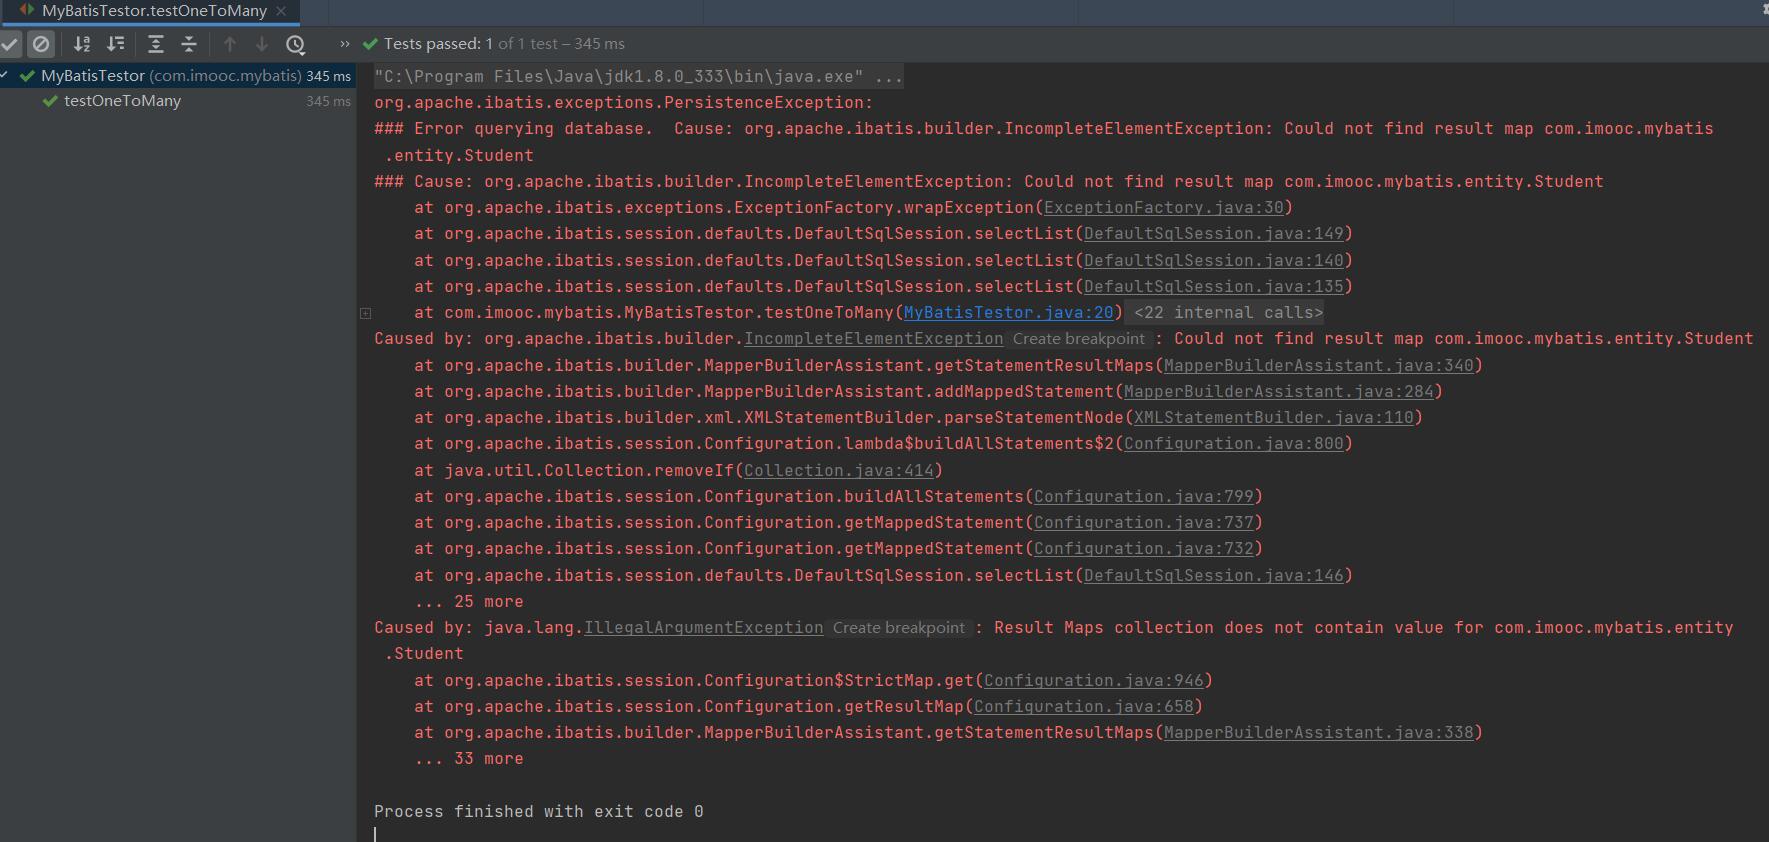Open MapperBuilderAssistant.java:340 link
1769x842 pixels.
point(1318,366)
